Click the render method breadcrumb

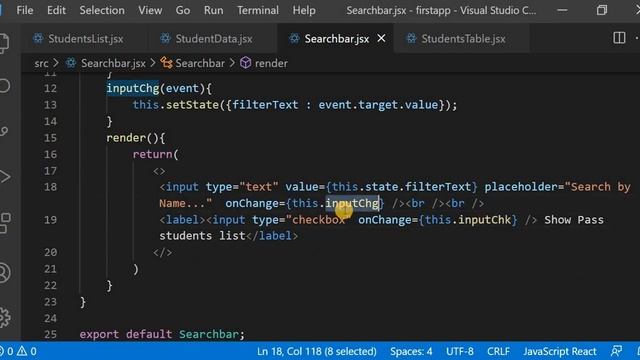(x=271, y=63)
